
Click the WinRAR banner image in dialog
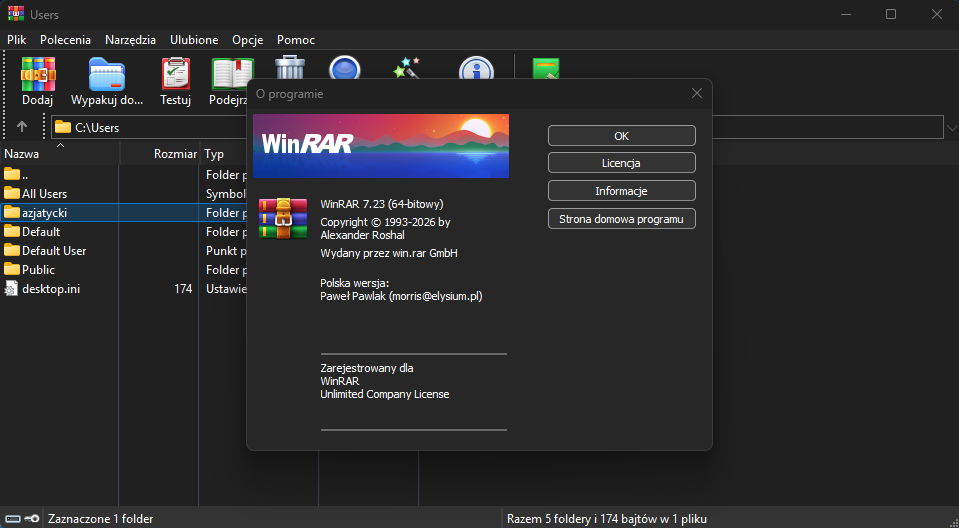380,146
